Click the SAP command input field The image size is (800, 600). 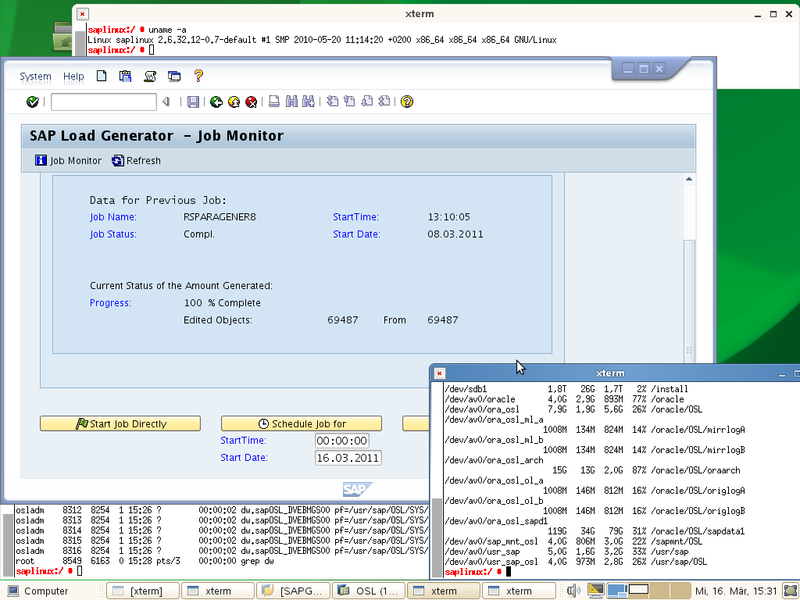click(x=104, y=102)
